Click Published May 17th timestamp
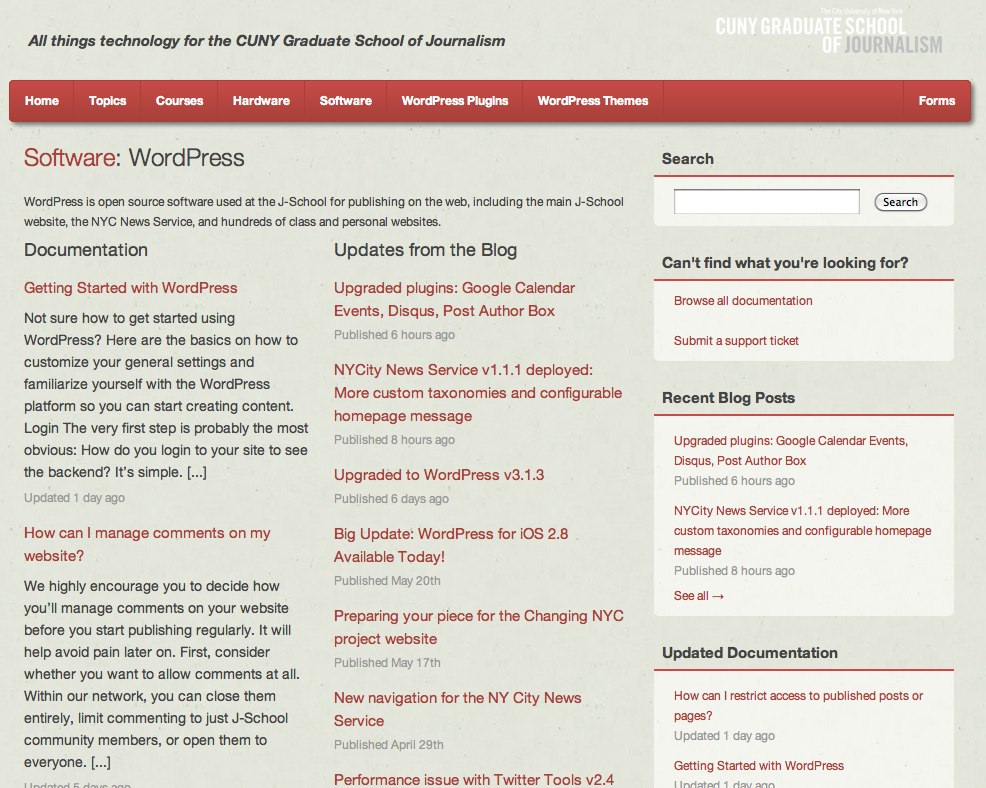Viewport: 986px width, 788px height. click(387, 663)
